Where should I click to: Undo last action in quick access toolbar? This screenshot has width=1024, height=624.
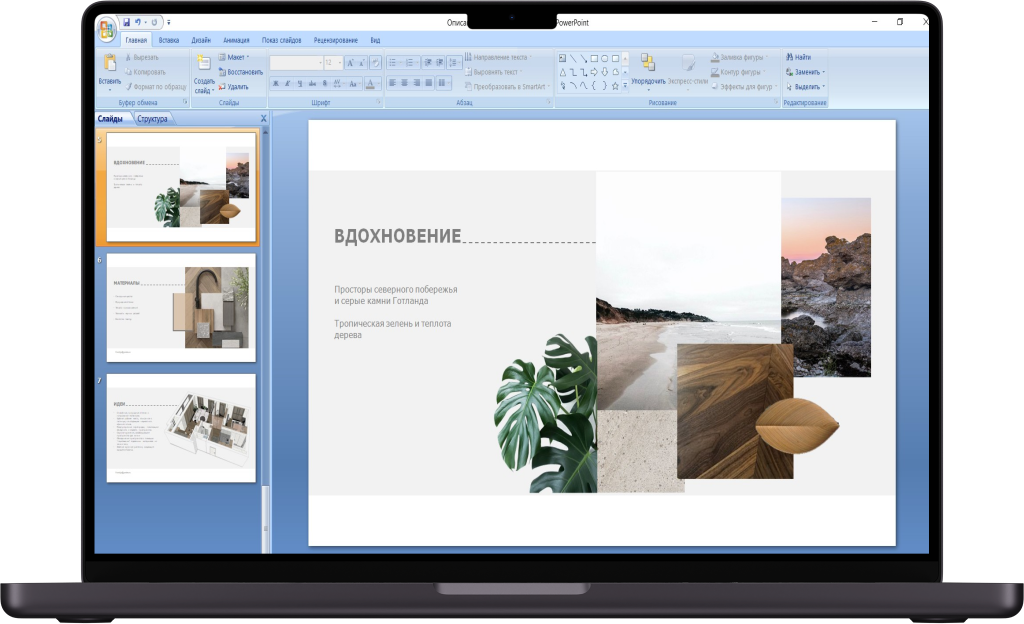tap(138, 22)
